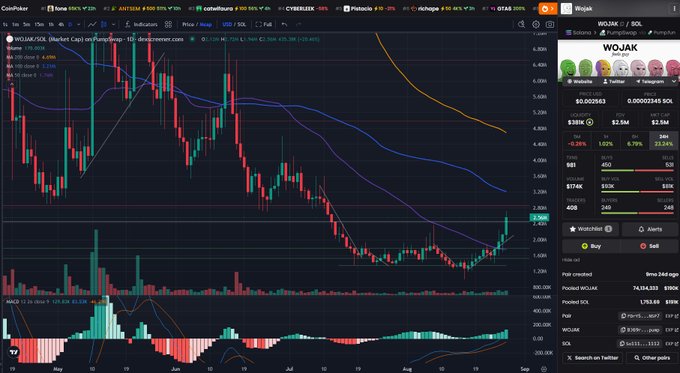Expand chart type dropdown arrow
The width and height of the screenshot is (680, 373).
tap(114, 25)
